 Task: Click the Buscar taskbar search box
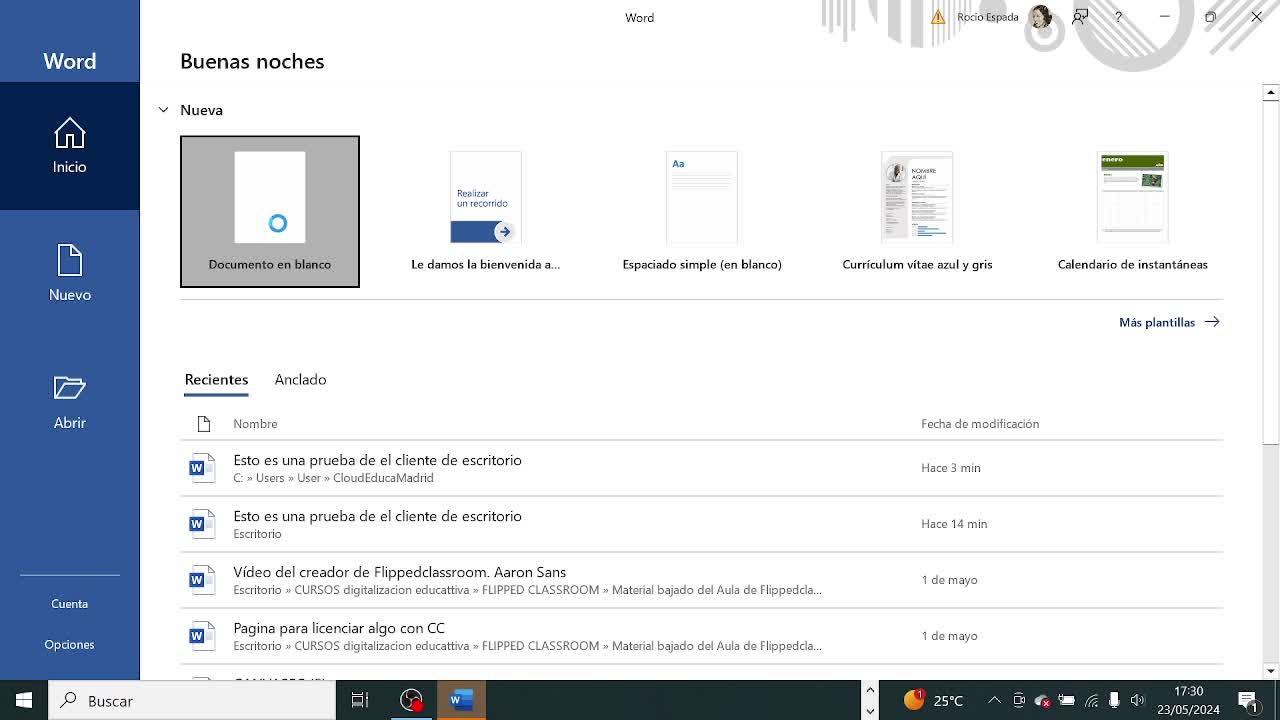192,701
